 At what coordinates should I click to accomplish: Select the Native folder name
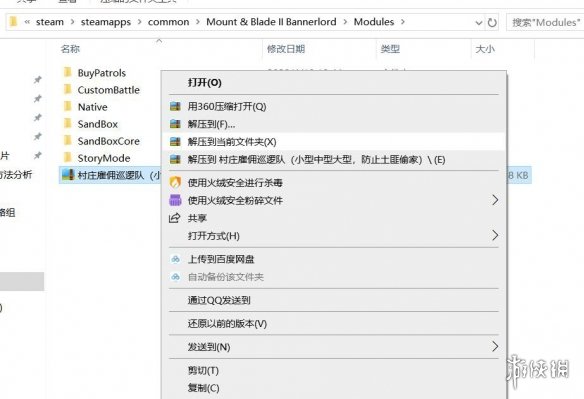pyautogui.click(x=92, y=107)
